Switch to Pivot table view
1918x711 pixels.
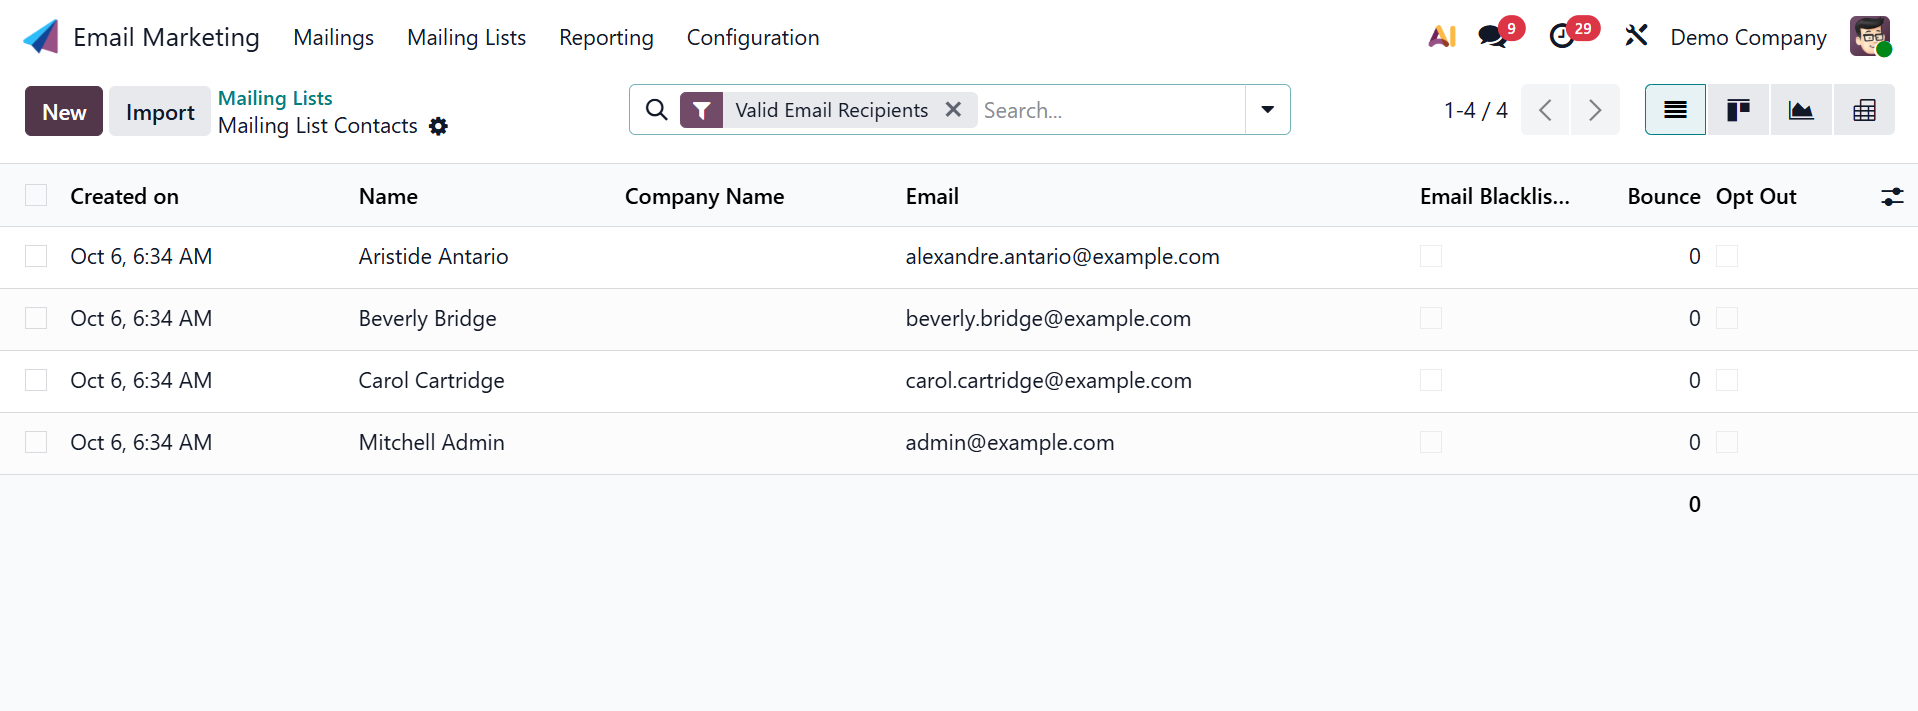pos(1864,110)
